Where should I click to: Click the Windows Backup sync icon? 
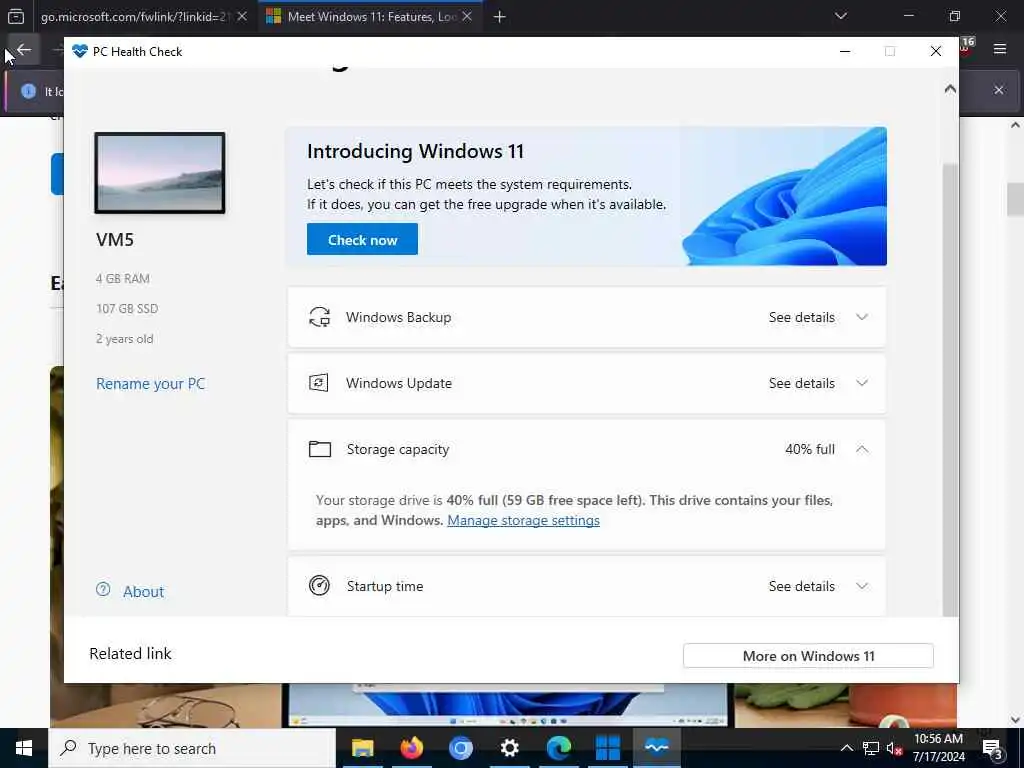click(x=319, y=317)
